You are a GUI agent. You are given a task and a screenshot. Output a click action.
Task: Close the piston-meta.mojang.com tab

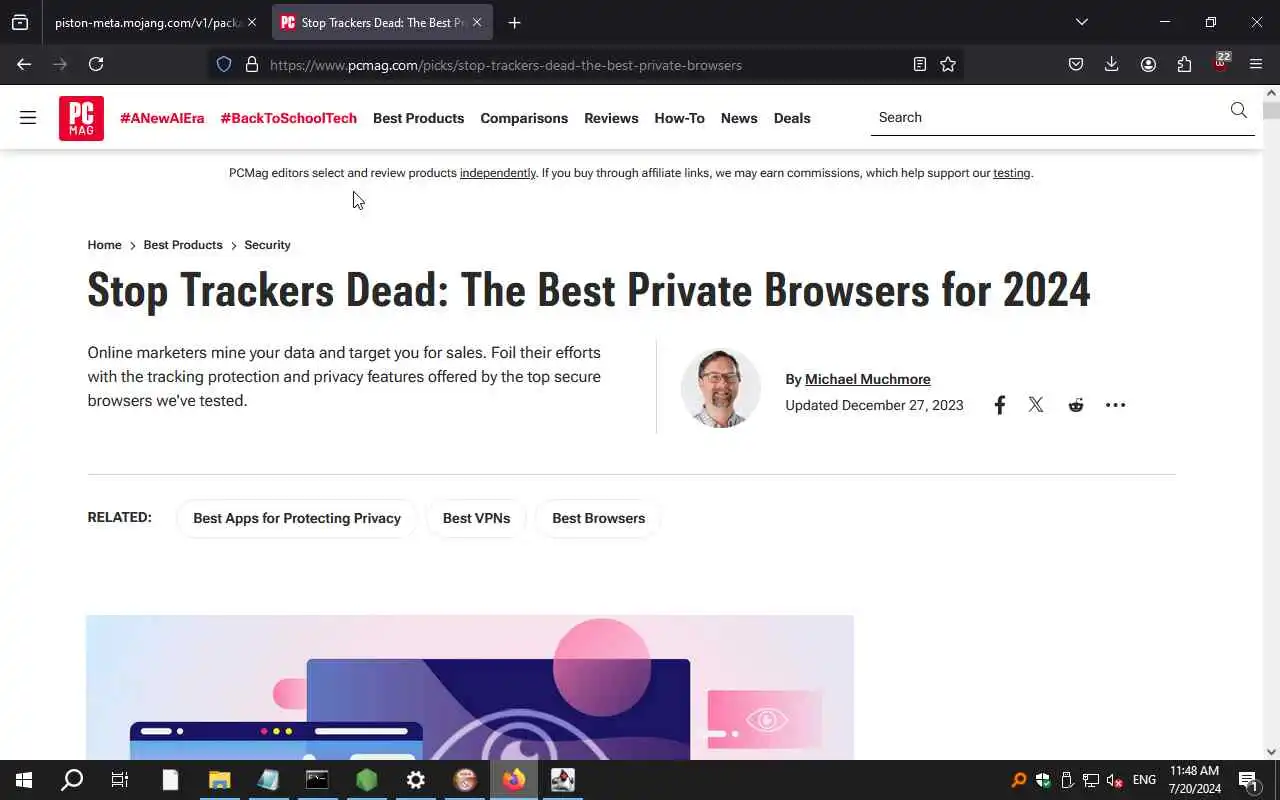(251, 22)
